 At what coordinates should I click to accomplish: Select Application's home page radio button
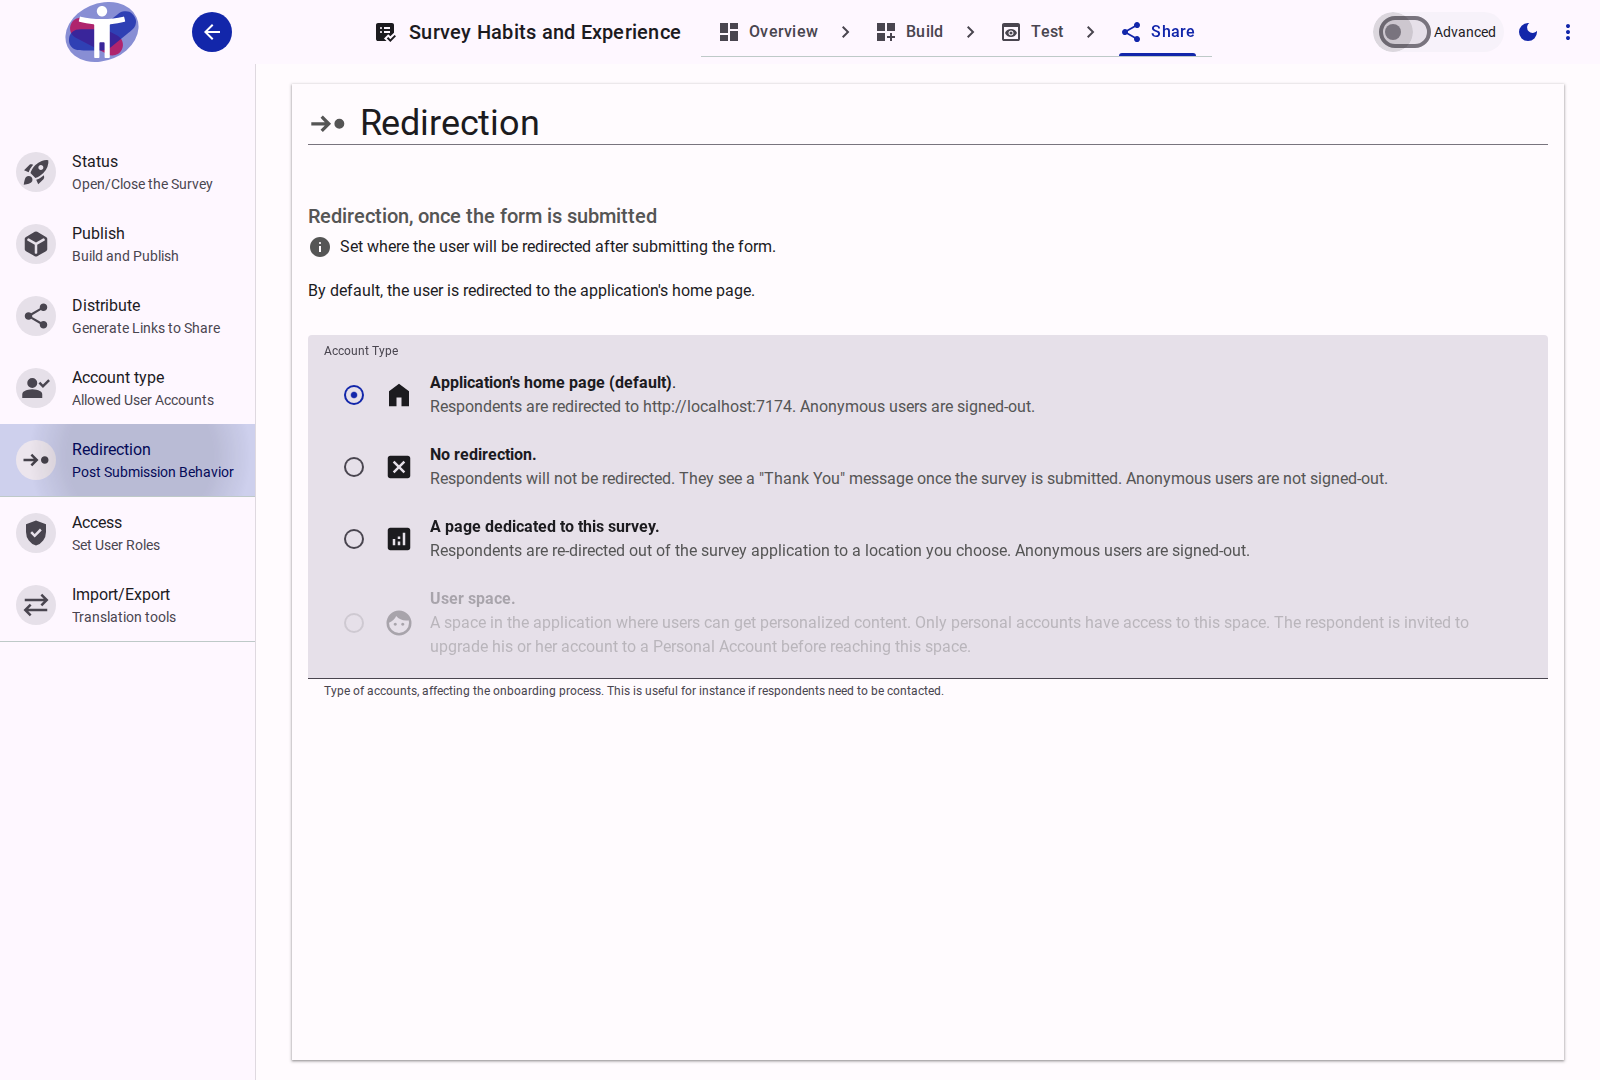coord(354,395)
